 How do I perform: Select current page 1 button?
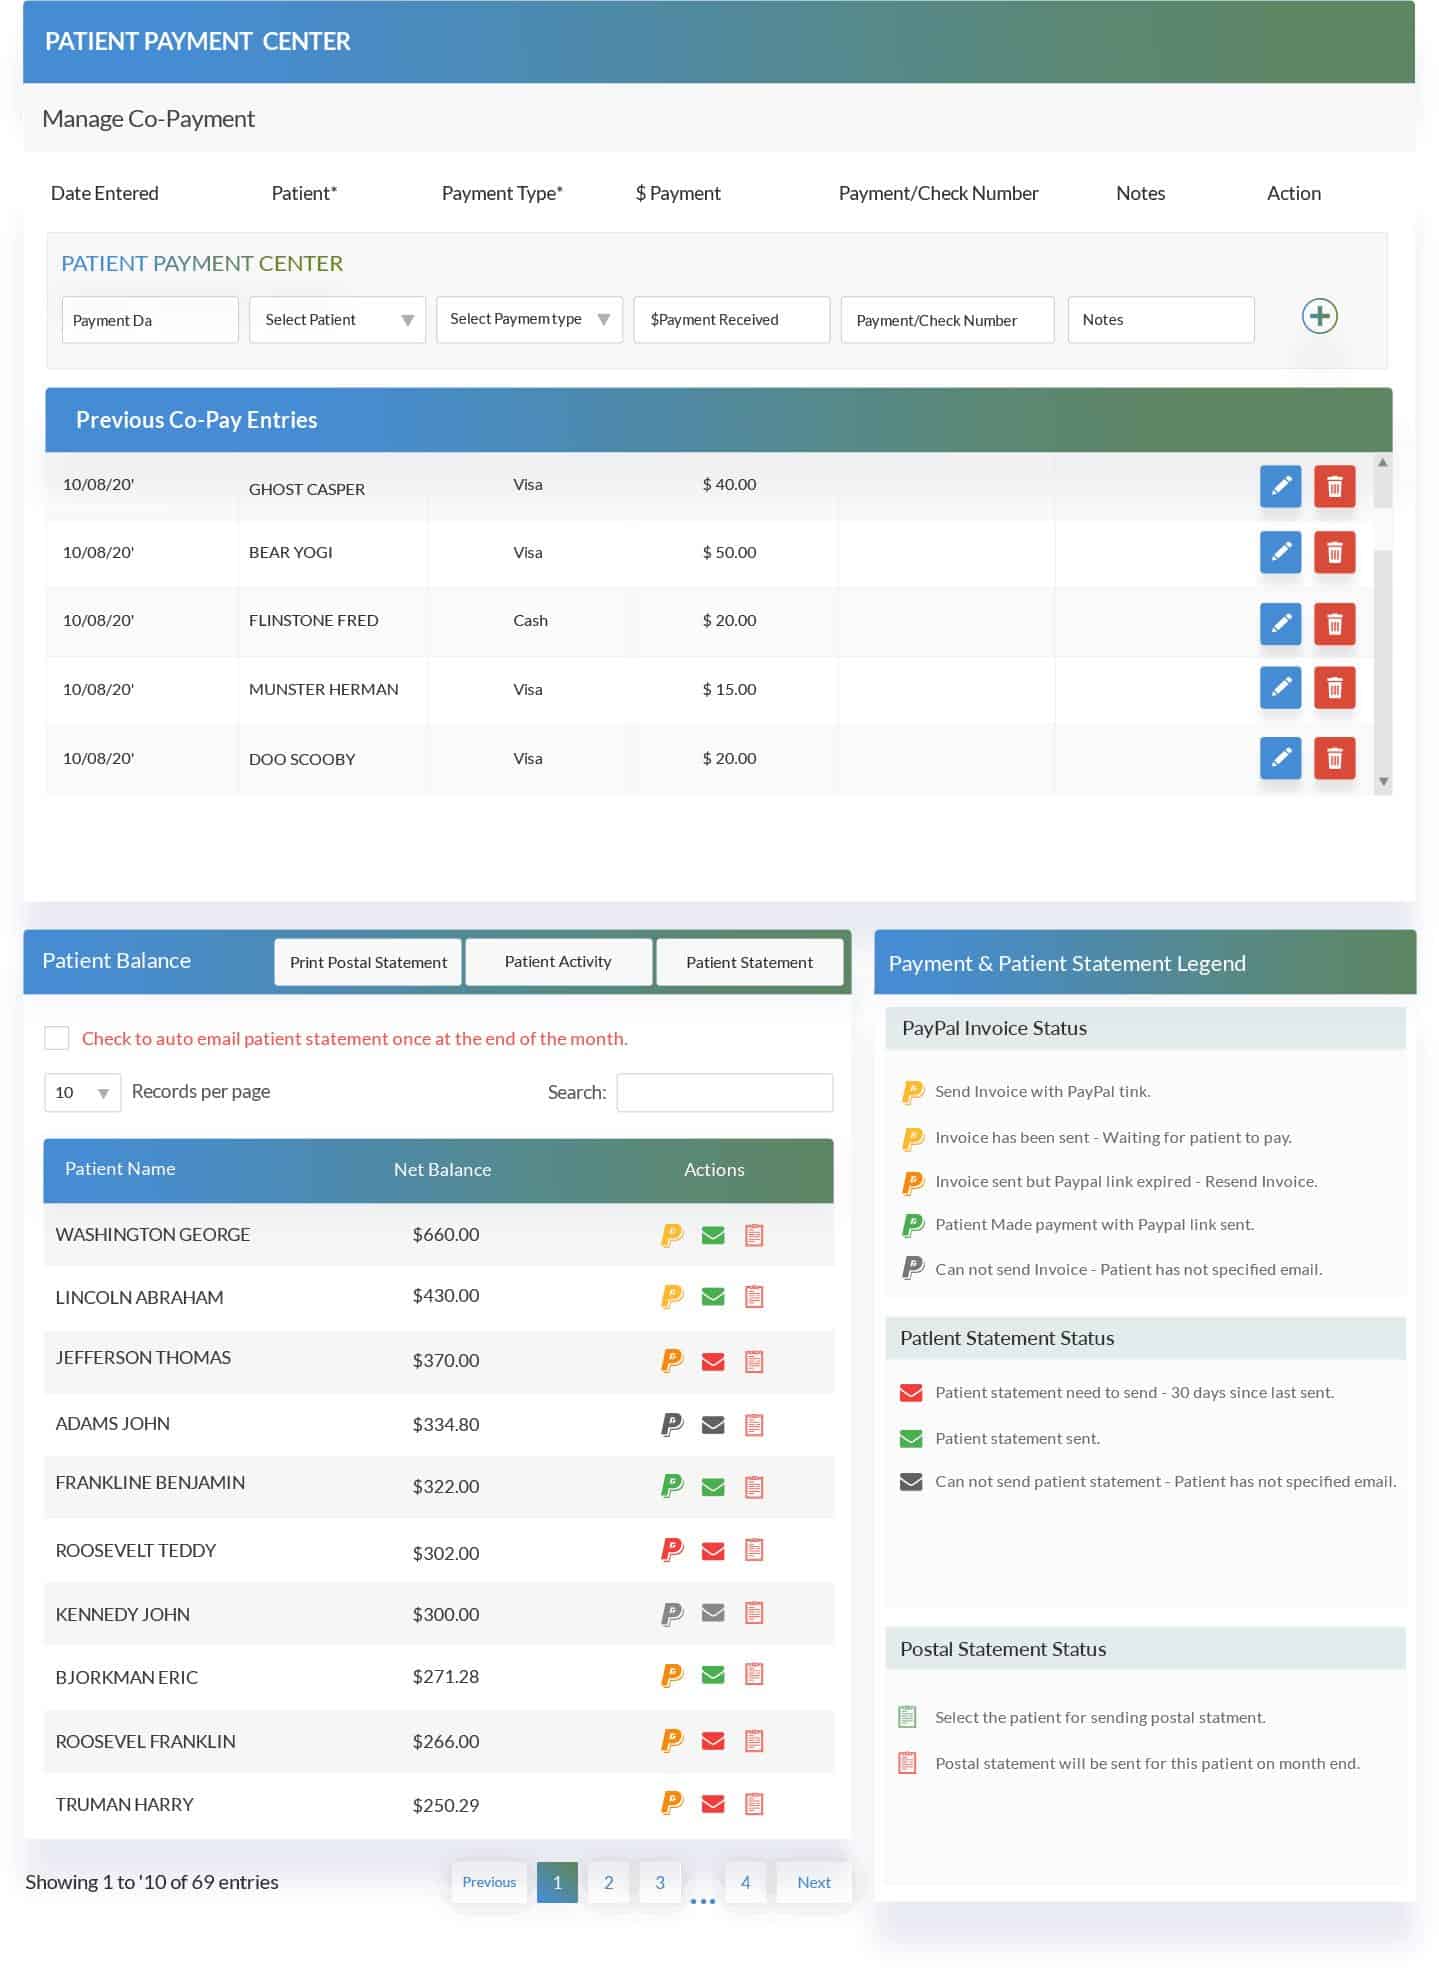click(557, 1882)
